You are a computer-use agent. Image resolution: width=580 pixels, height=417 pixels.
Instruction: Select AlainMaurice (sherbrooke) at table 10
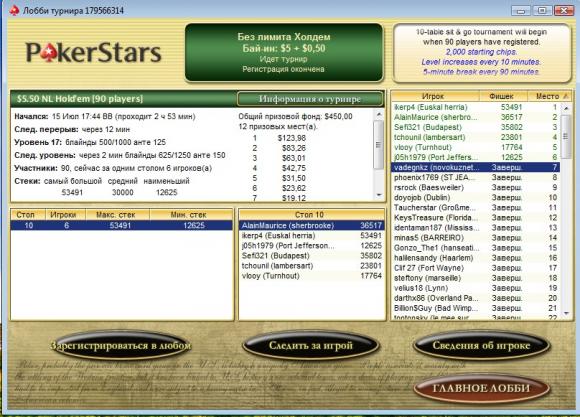[x=312, y=225]
